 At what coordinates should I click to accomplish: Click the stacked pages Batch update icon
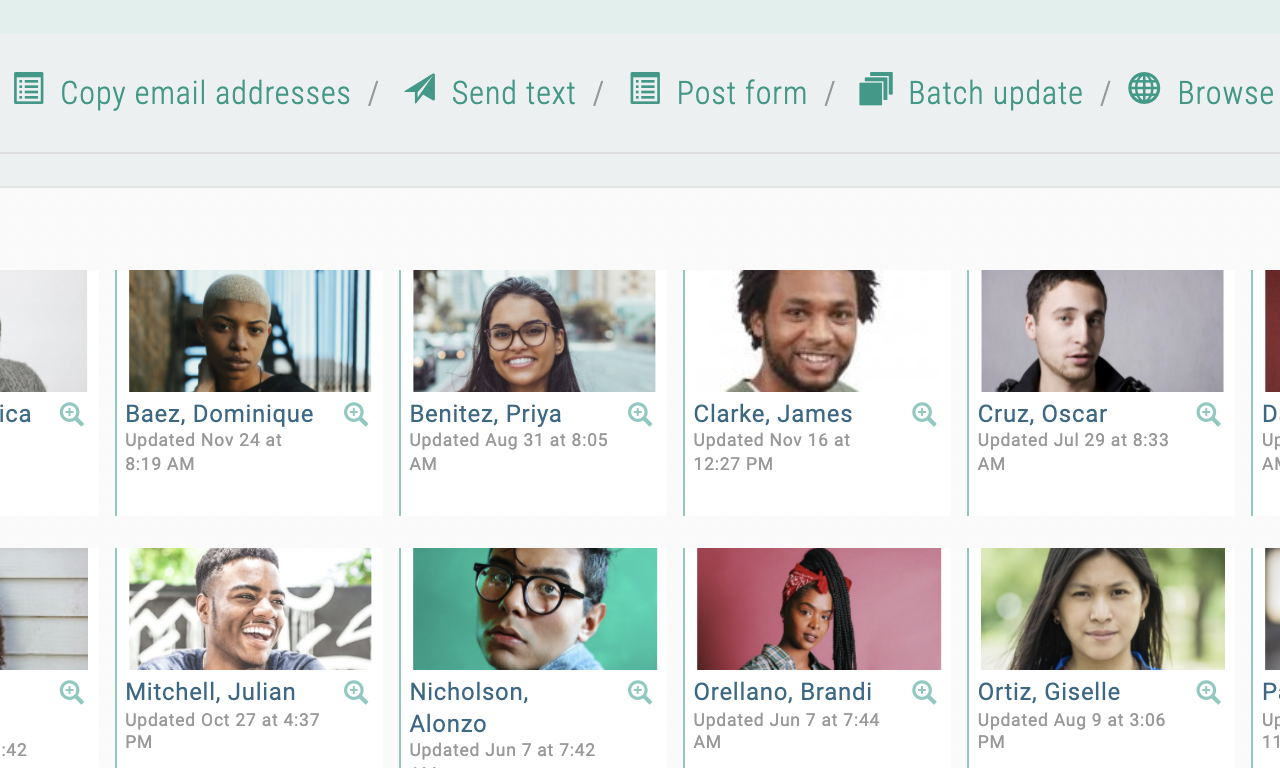tap(876, 89)
